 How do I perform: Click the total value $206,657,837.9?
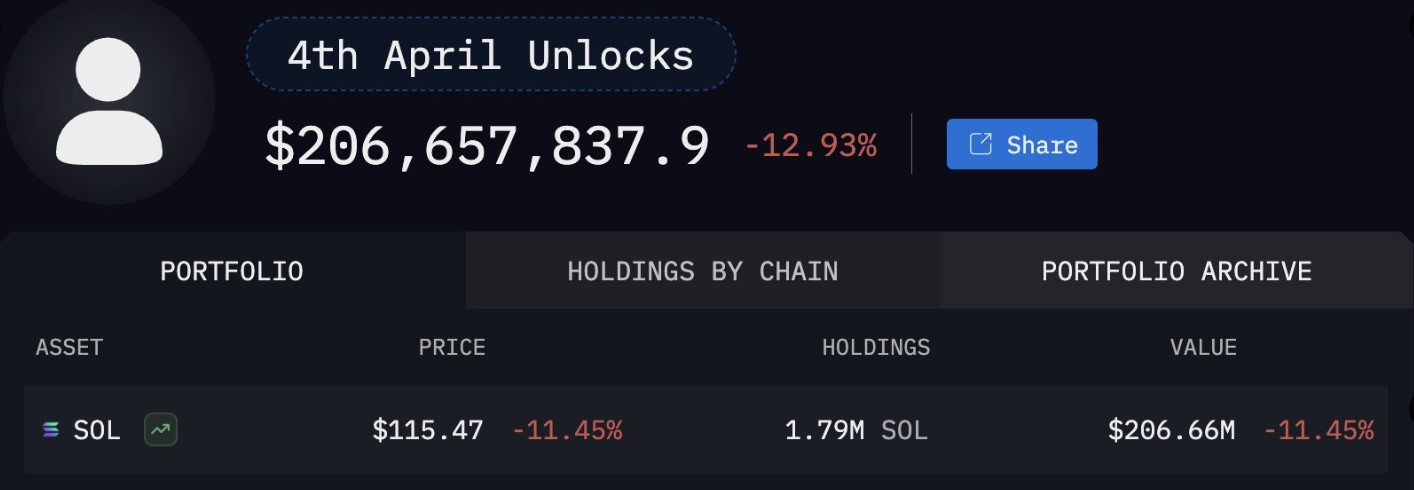487,146
